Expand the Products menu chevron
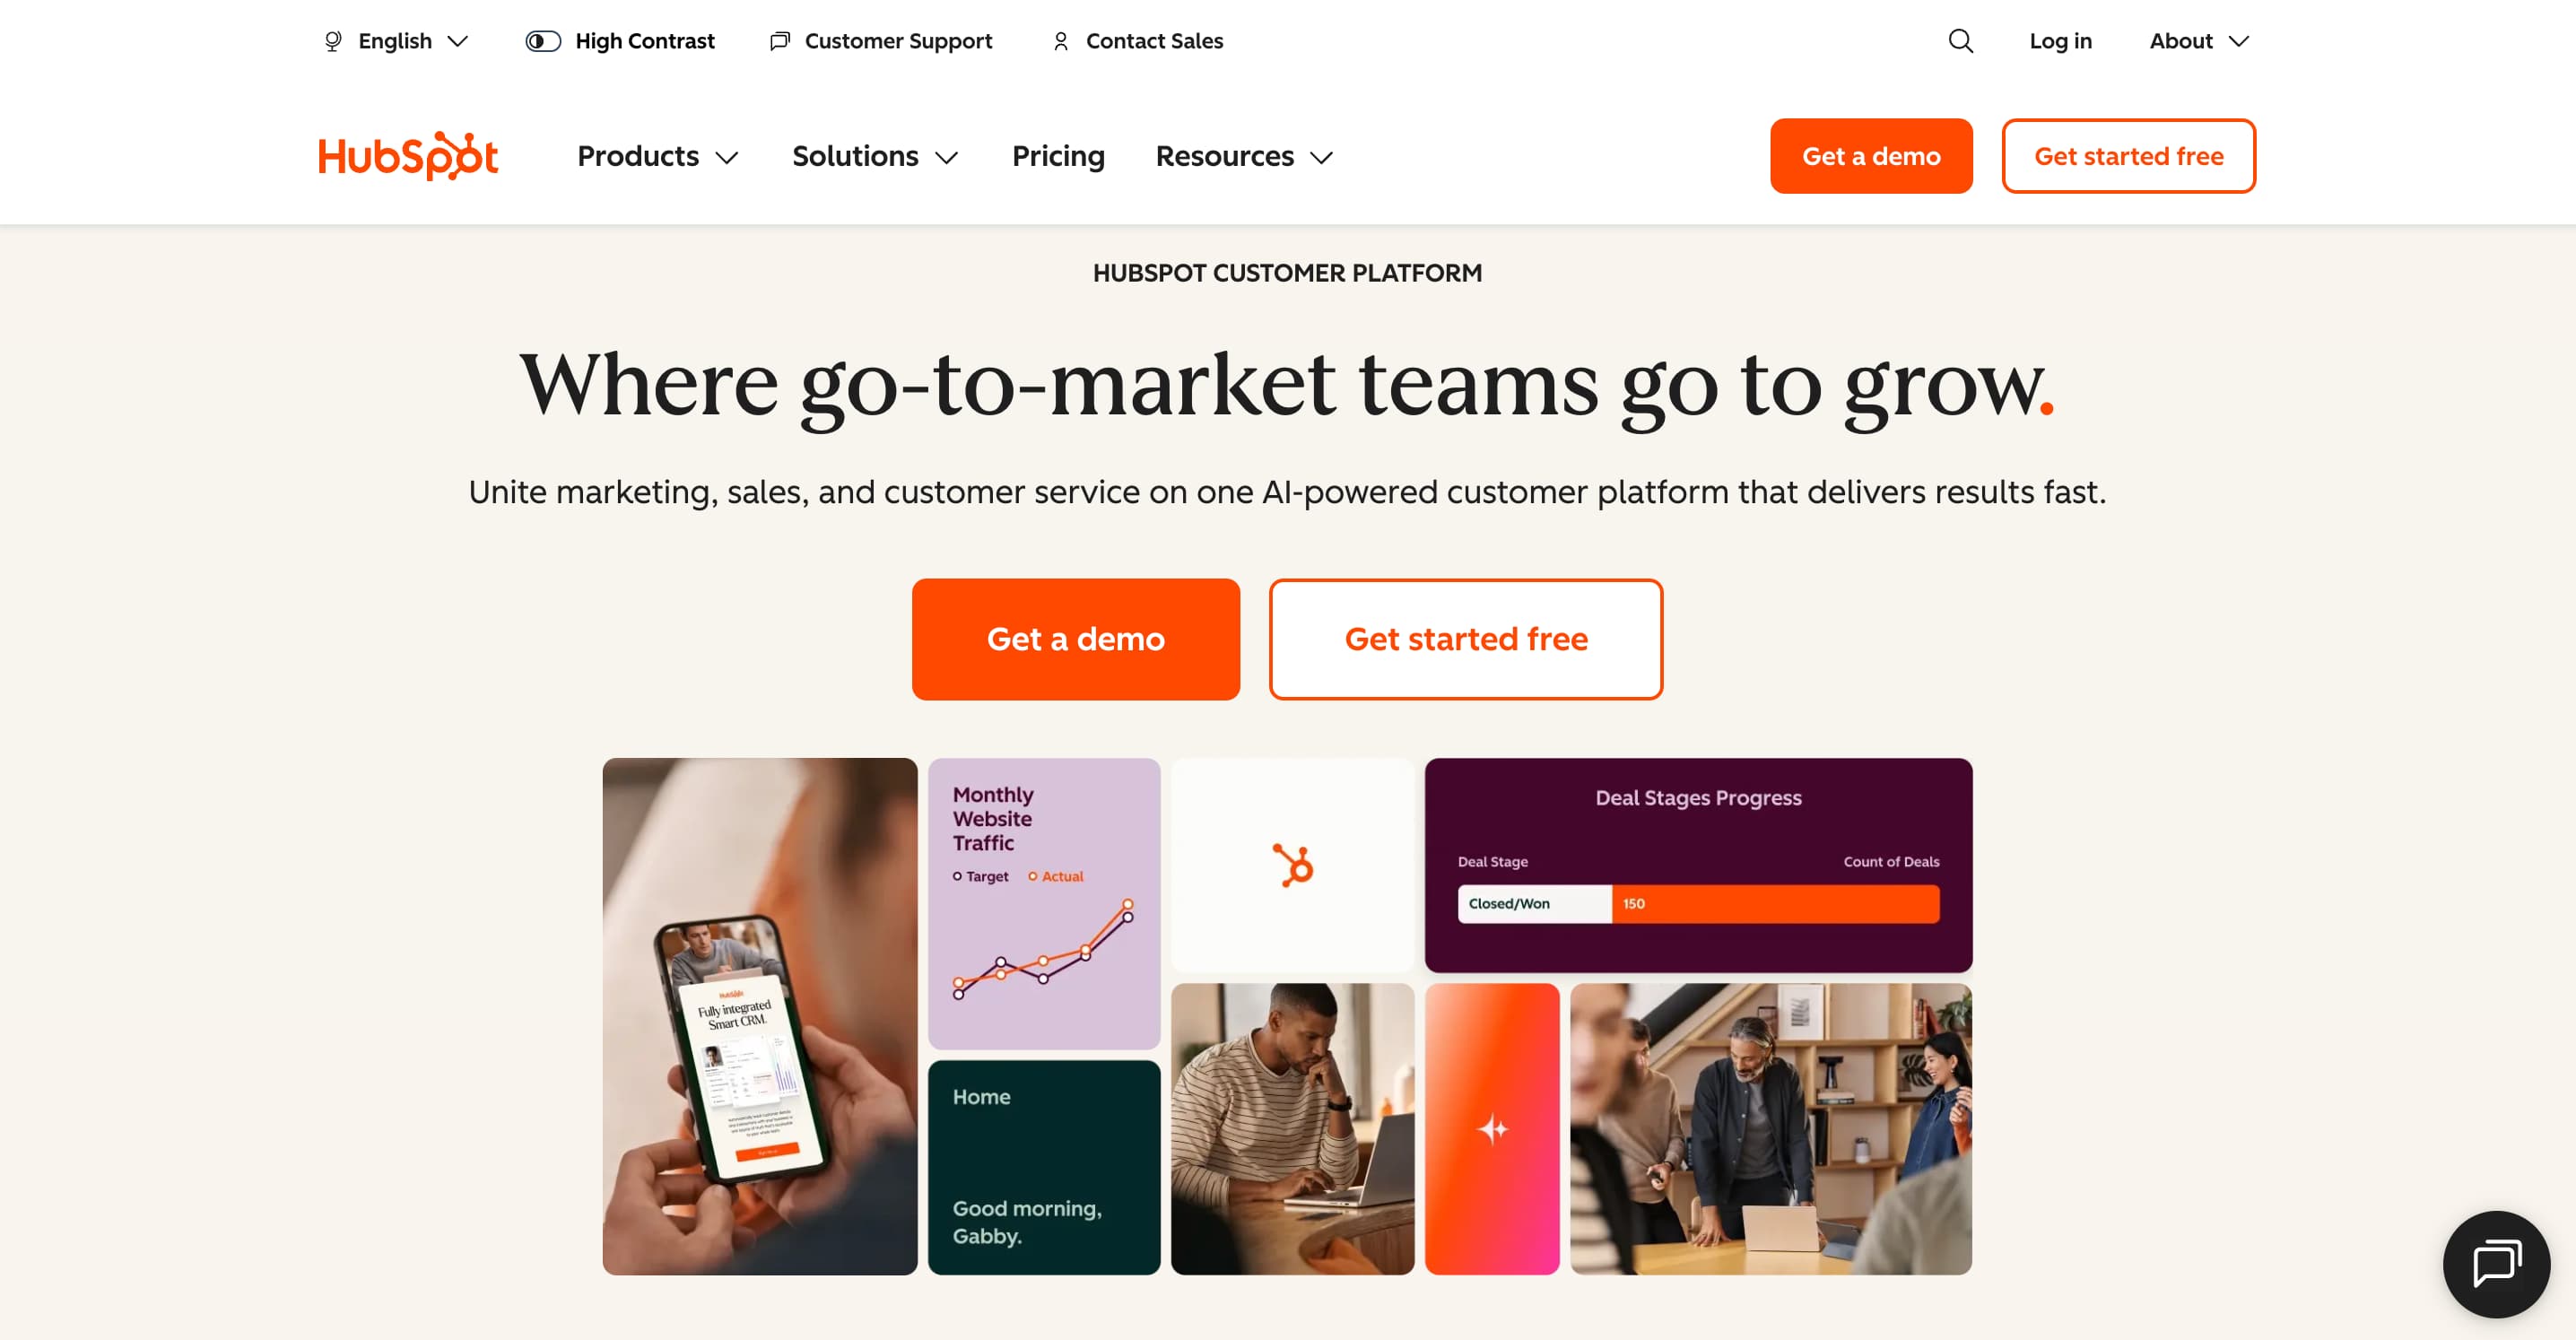 [728, 157]
